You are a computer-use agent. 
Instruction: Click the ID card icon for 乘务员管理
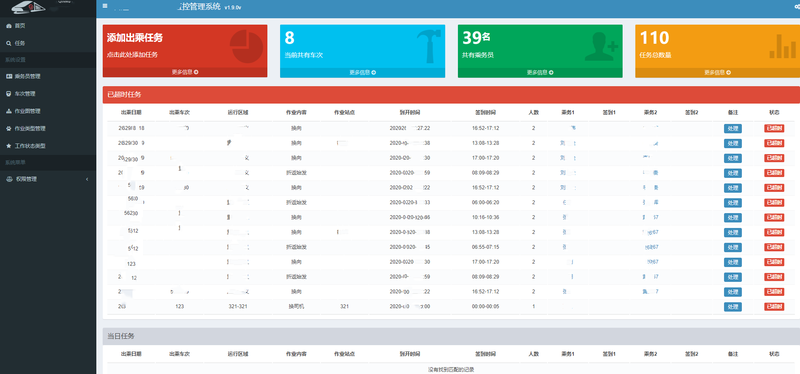(9, 77)
